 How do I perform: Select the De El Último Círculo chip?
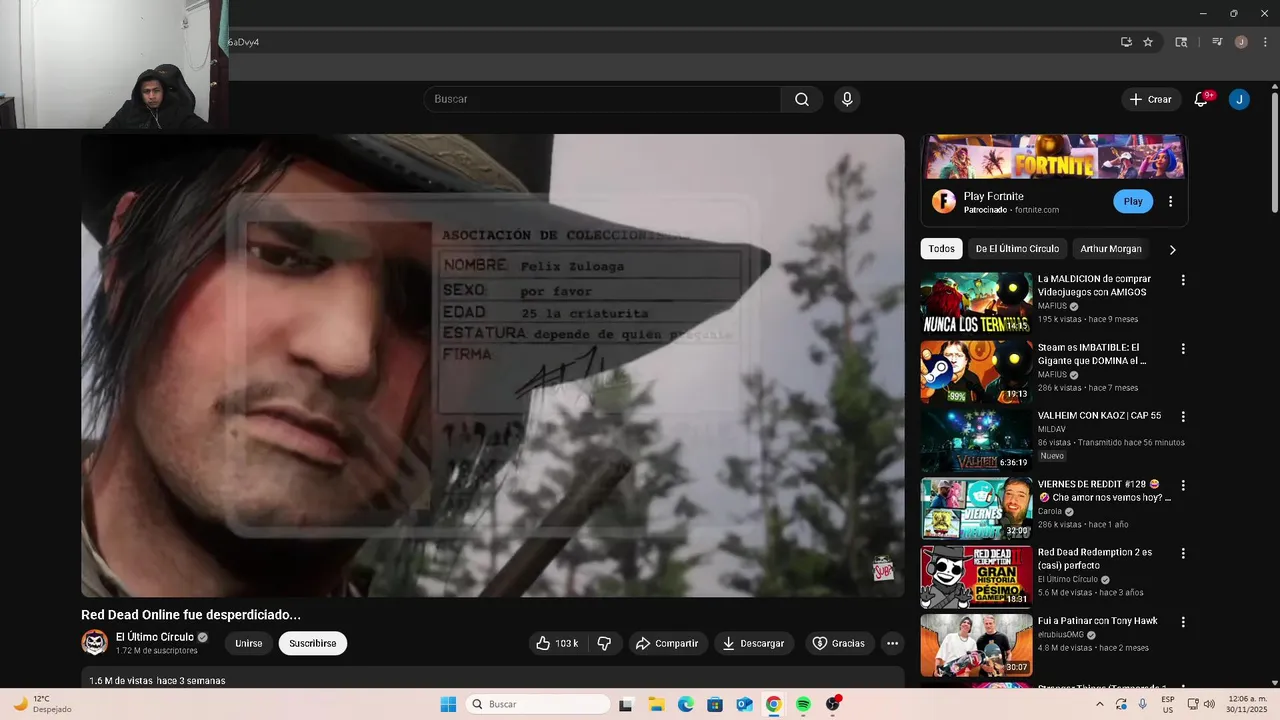click(1017, 249)
